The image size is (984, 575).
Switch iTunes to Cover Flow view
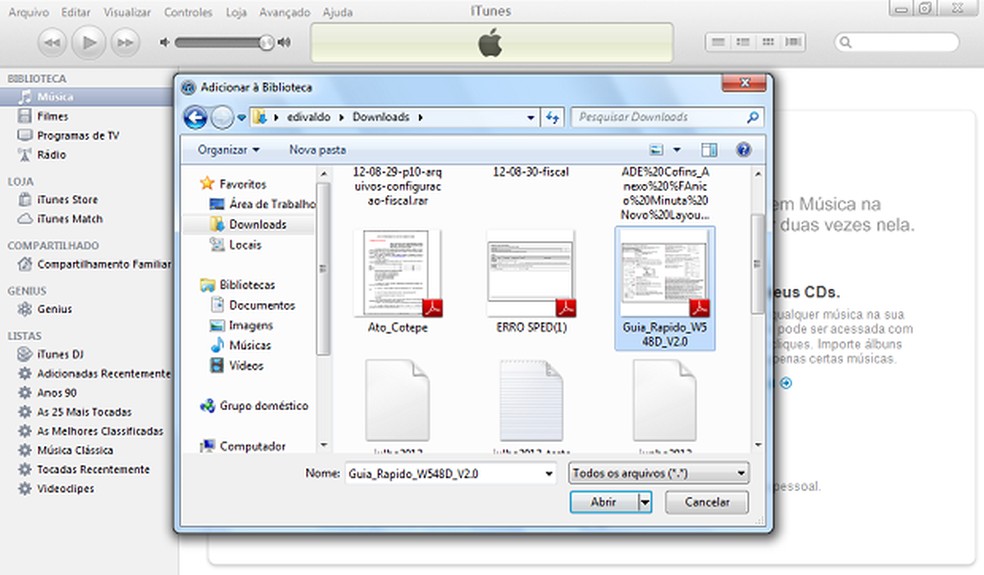coord(793,42)
